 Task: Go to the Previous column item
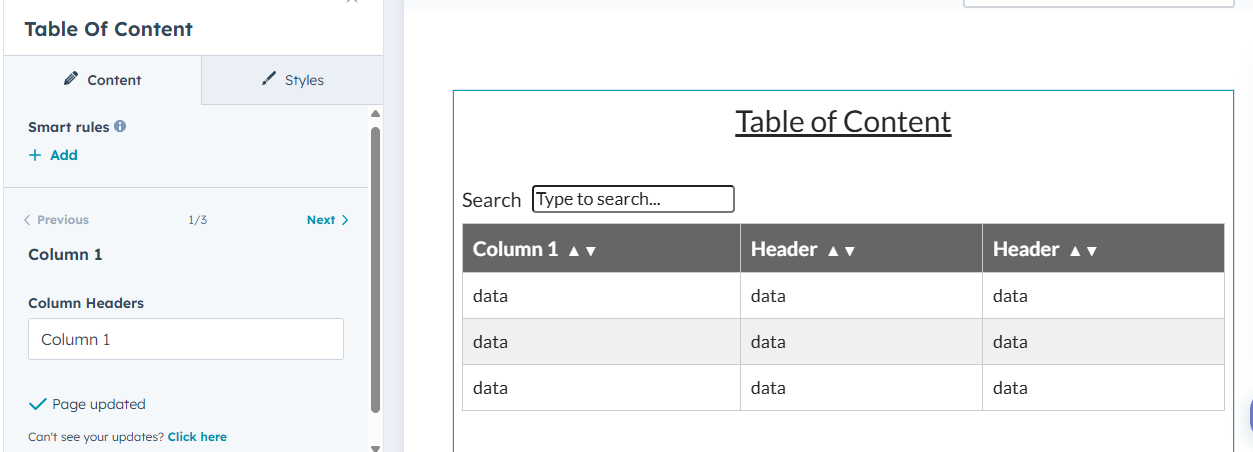[56, 220]
